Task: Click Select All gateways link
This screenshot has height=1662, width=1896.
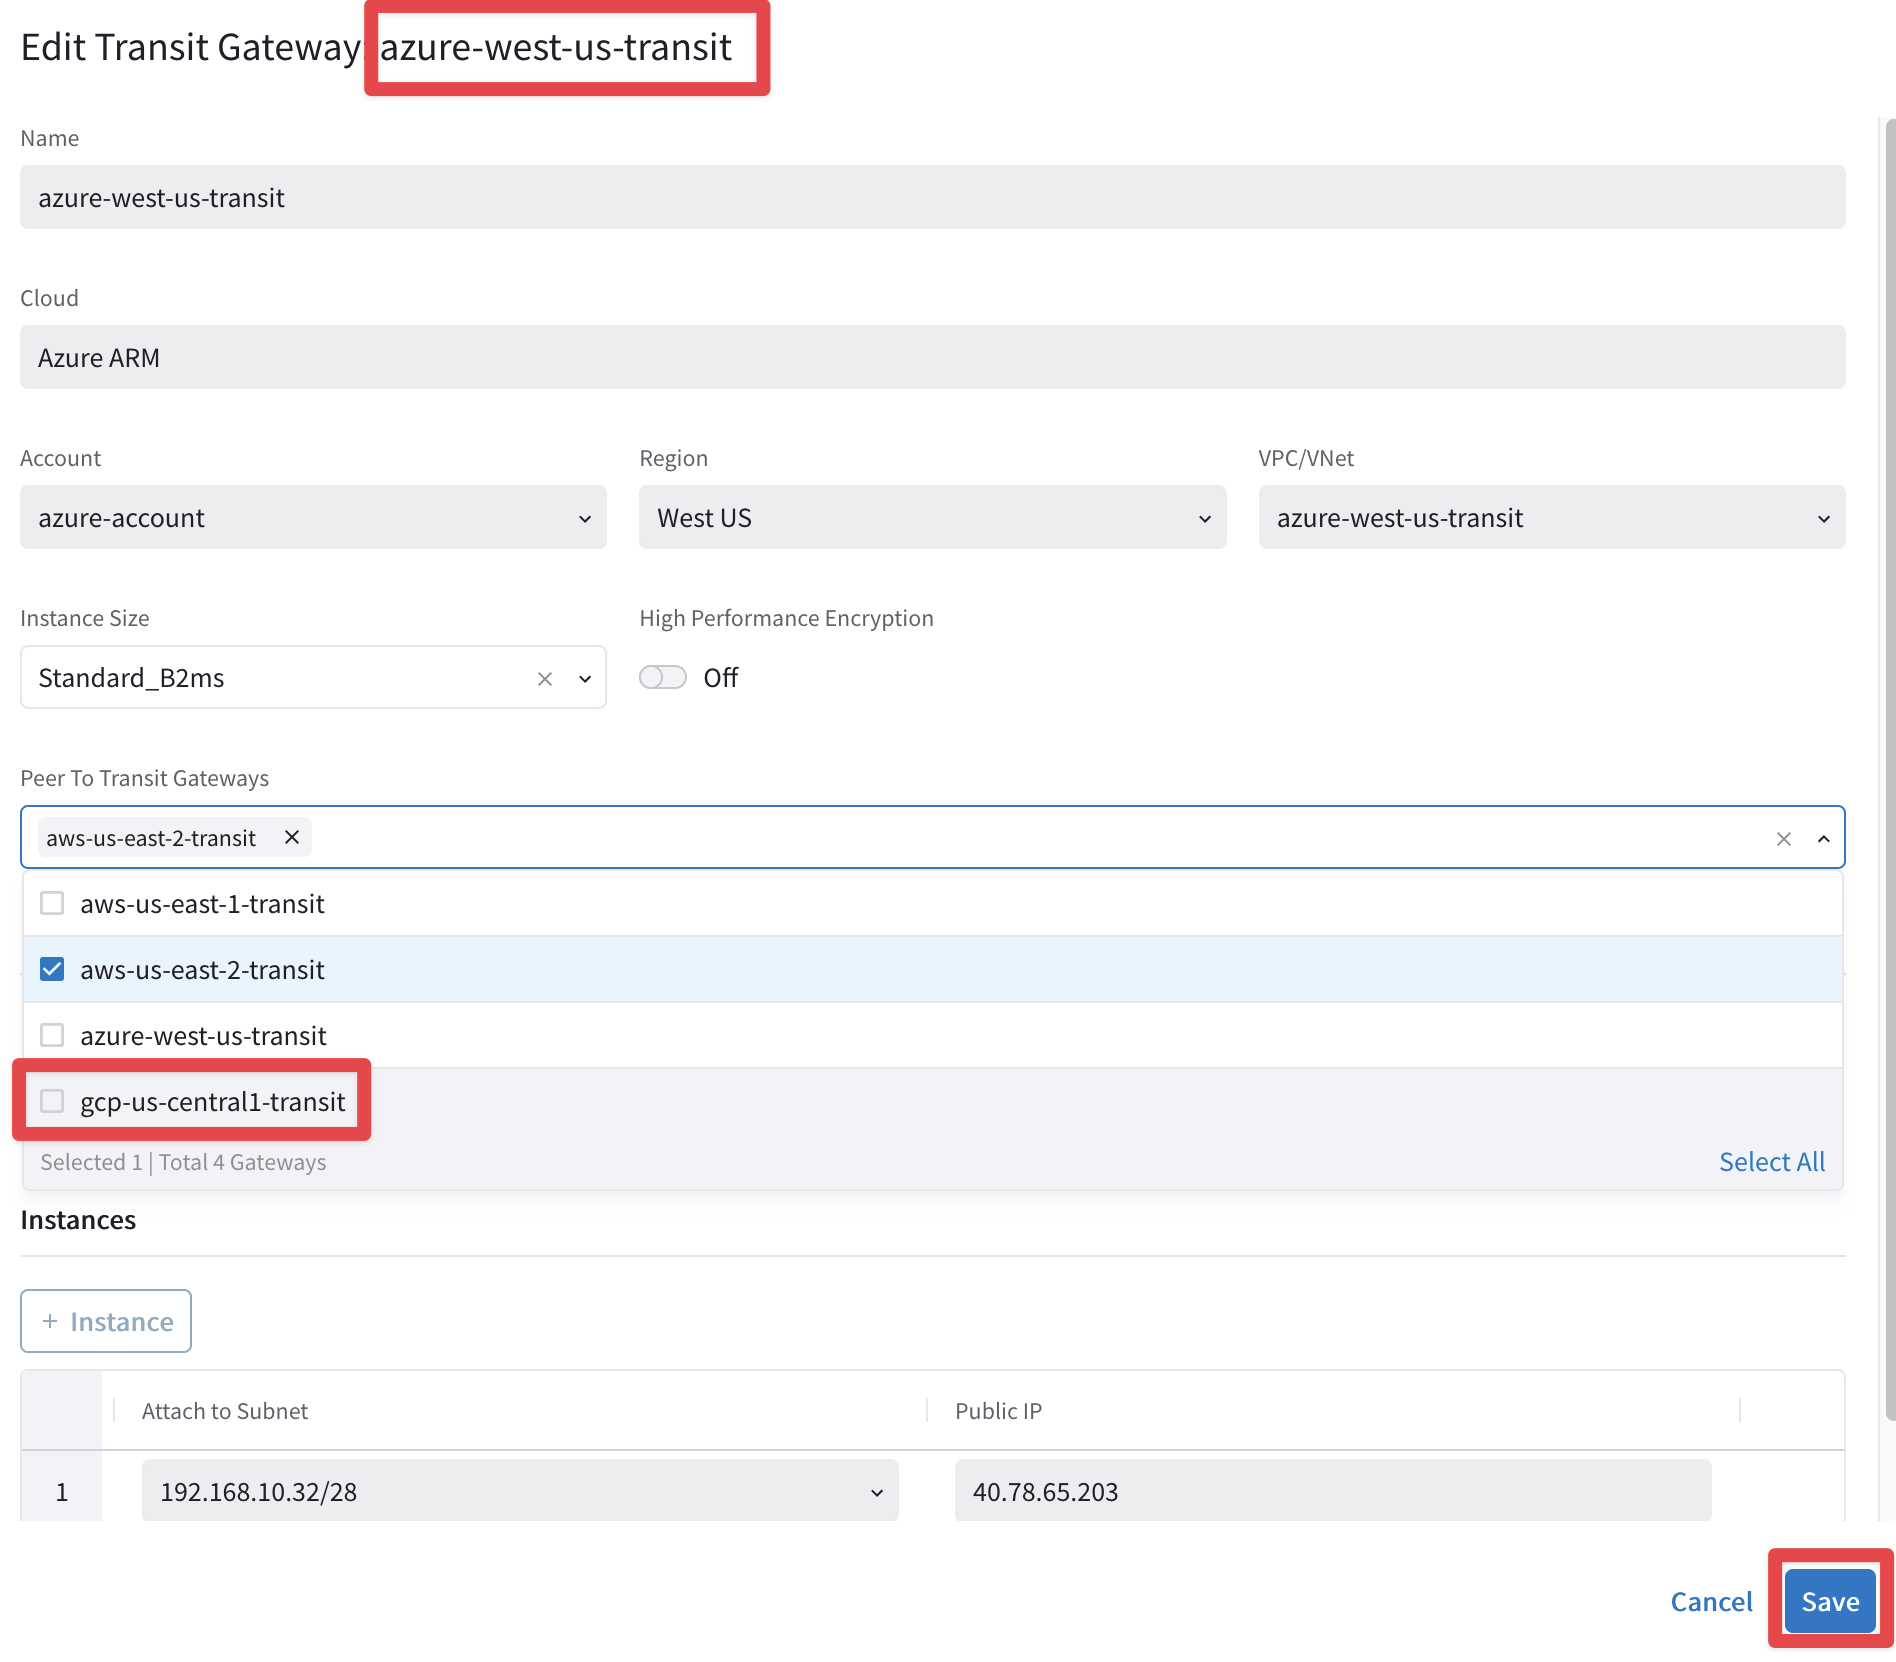Action: pyautogui.click(x=1771, y=1162)
